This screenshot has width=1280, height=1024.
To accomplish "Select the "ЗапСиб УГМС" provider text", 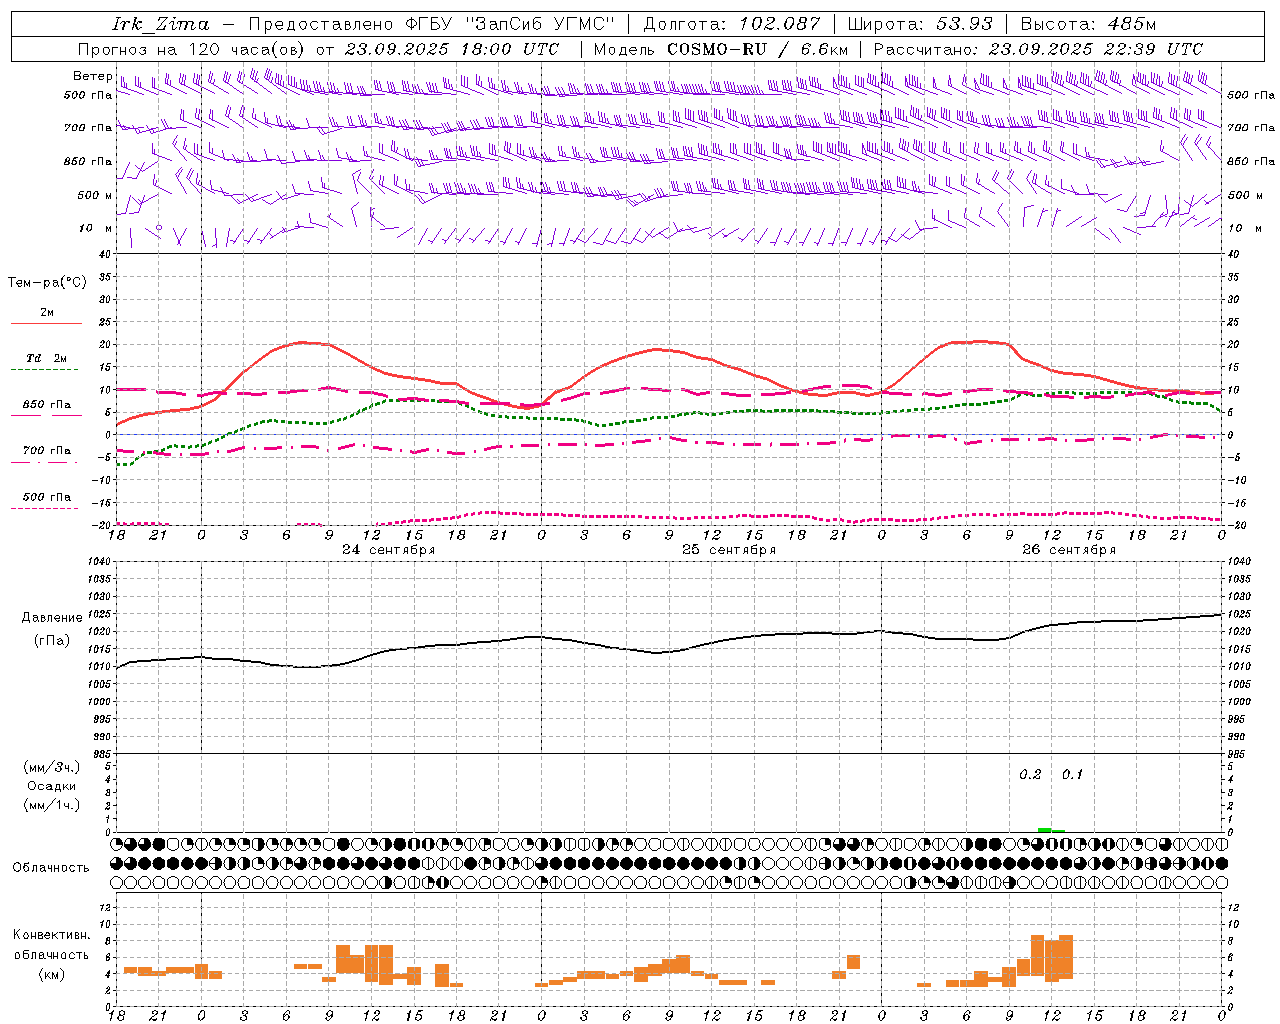I will click(x=539, y=24).
